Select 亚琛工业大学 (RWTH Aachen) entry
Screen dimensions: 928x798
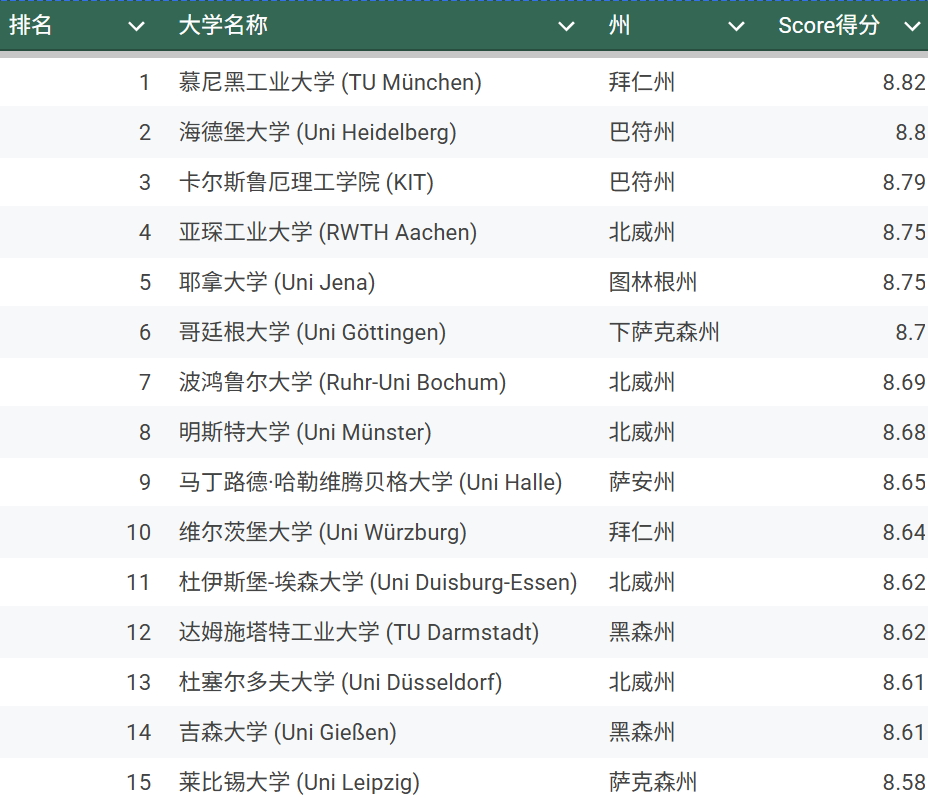coord(328,232)
